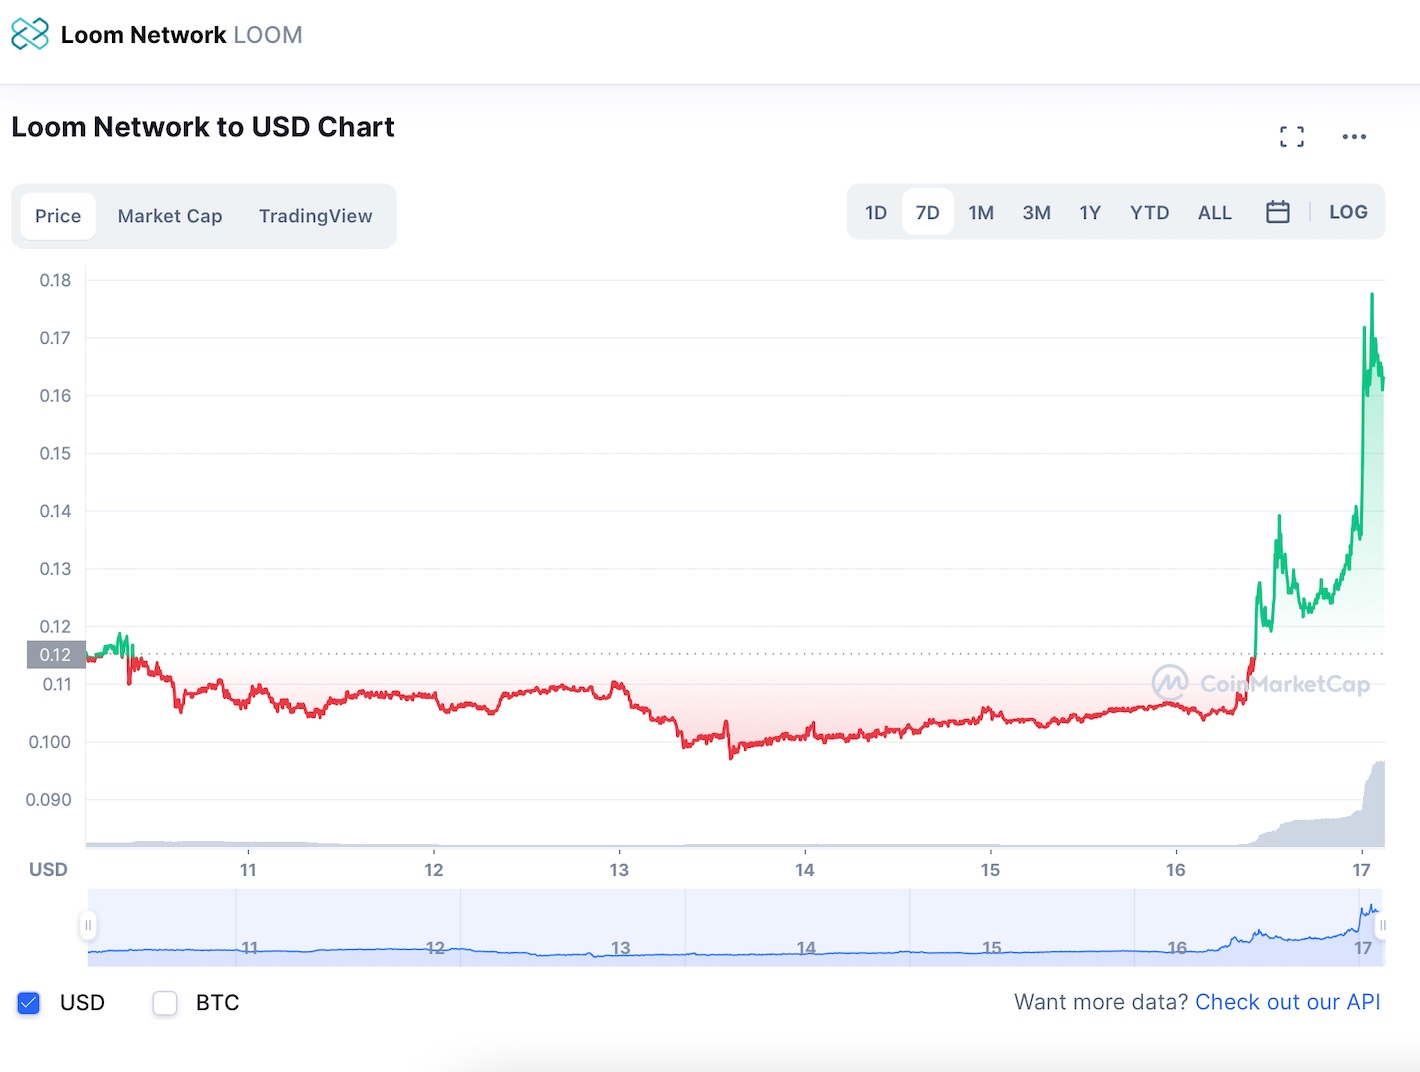The width and height of the screenshot is (1420, 1072).
Task: Enable the BTC checkbox
Action: tap(165, 1003)
